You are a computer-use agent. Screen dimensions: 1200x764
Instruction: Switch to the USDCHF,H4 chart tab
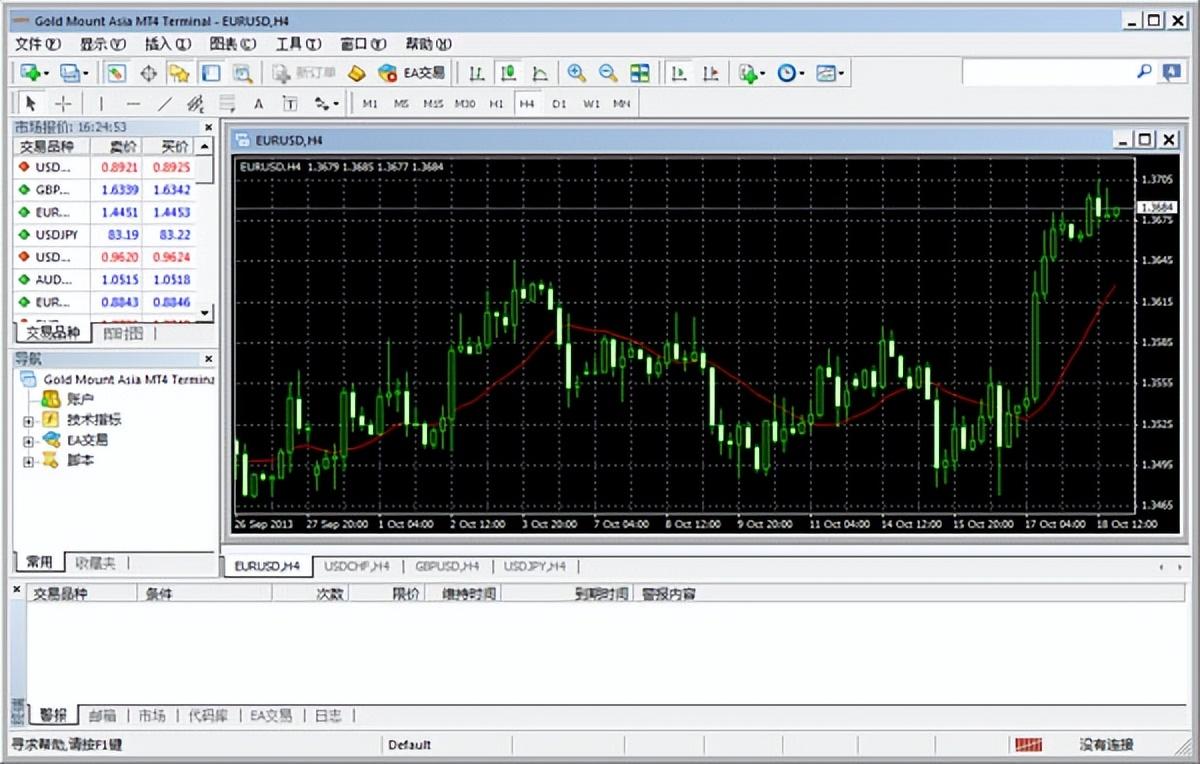click(357, 566)
